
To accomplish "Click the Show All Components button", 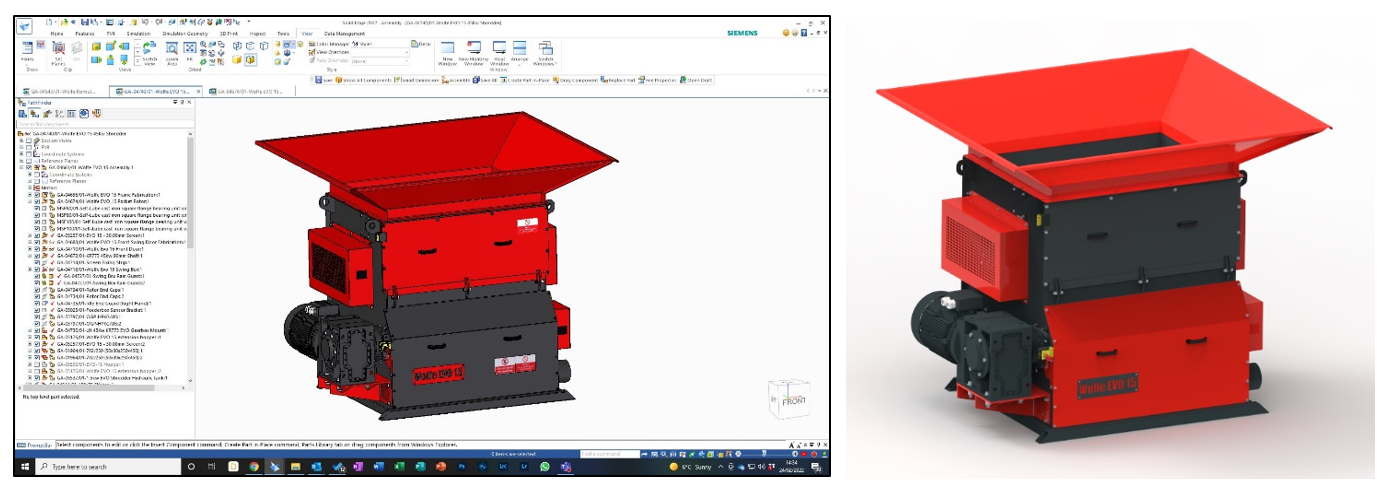I will pyautogui.click(x=364, y=80).
